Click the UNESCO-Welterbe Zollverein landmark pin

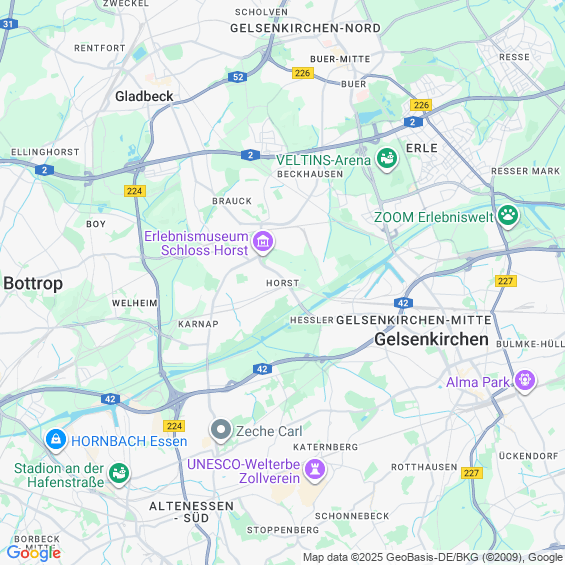pyautogui.click(x=315, y=470)
